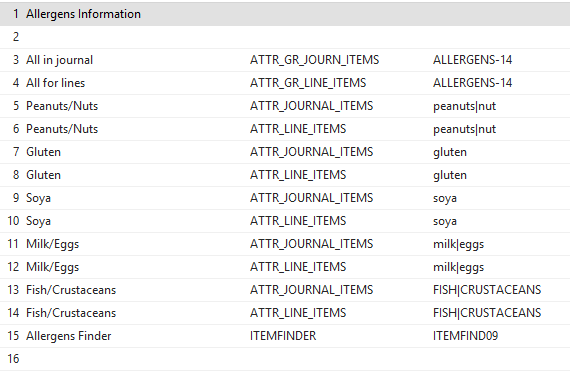The height and width of the screenshot is (373, 570).
Task: Click ATTR_LINE_ITEMS in Soya row 10
Action: pos(298,221)
